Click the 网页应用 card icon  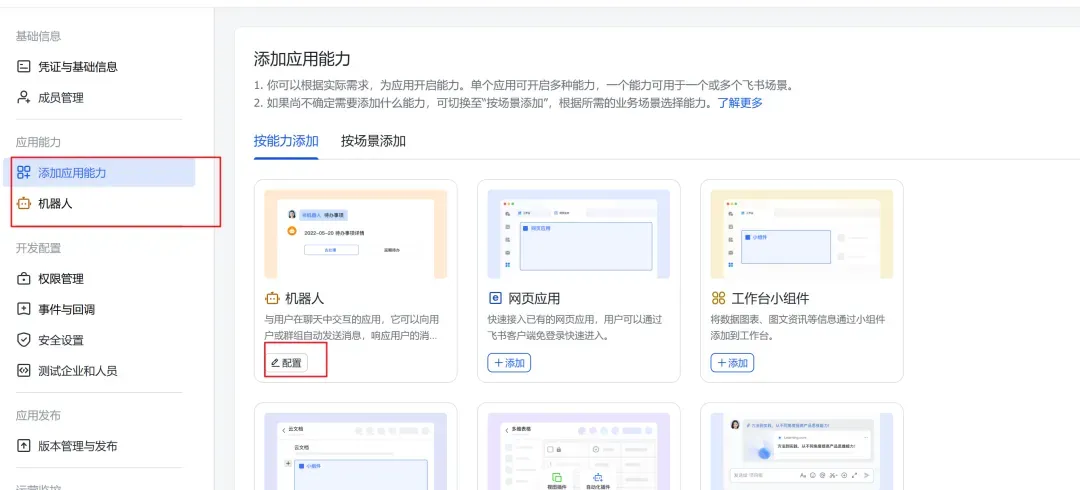click(495, 298)
